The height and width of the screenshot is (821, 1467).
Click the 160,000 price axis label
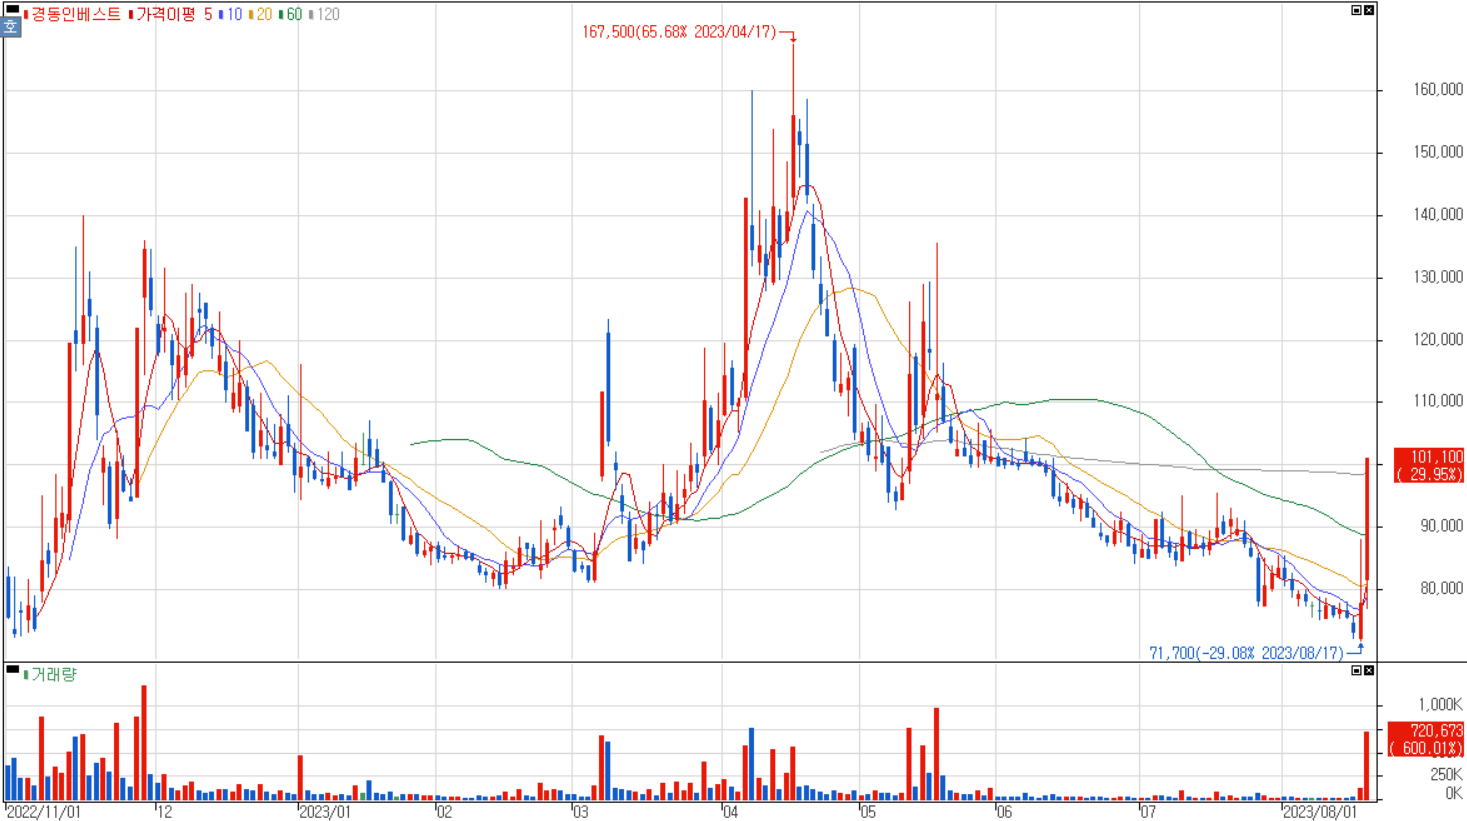(x=1438, y=90)
